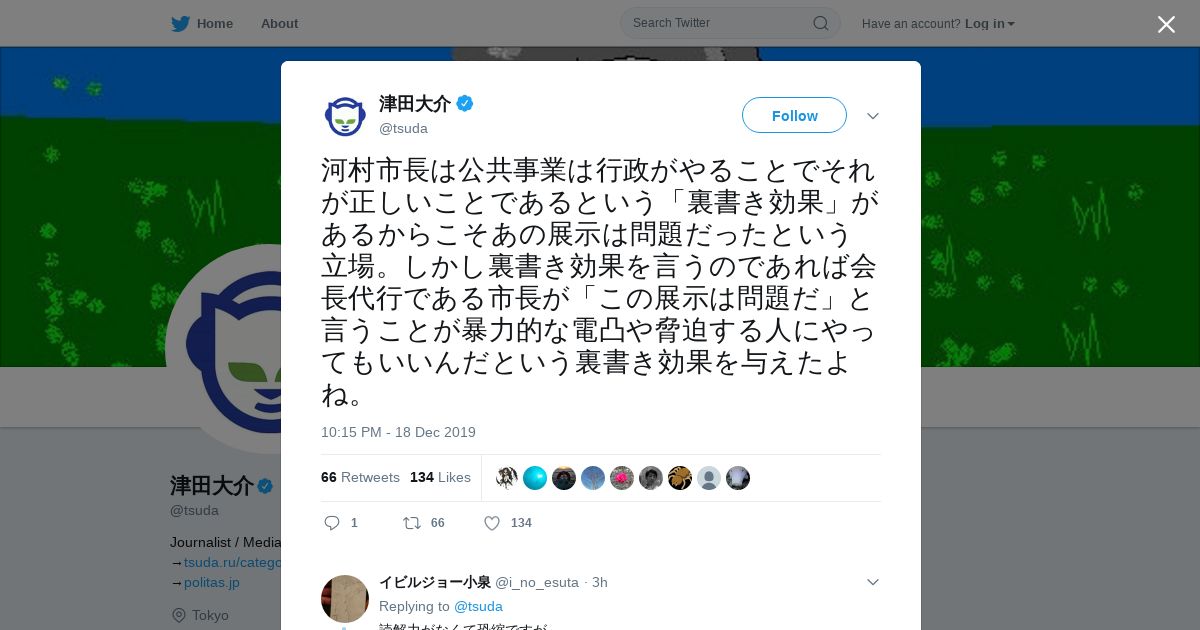Close the tweet overlay with X

[x=1166, y=24]
